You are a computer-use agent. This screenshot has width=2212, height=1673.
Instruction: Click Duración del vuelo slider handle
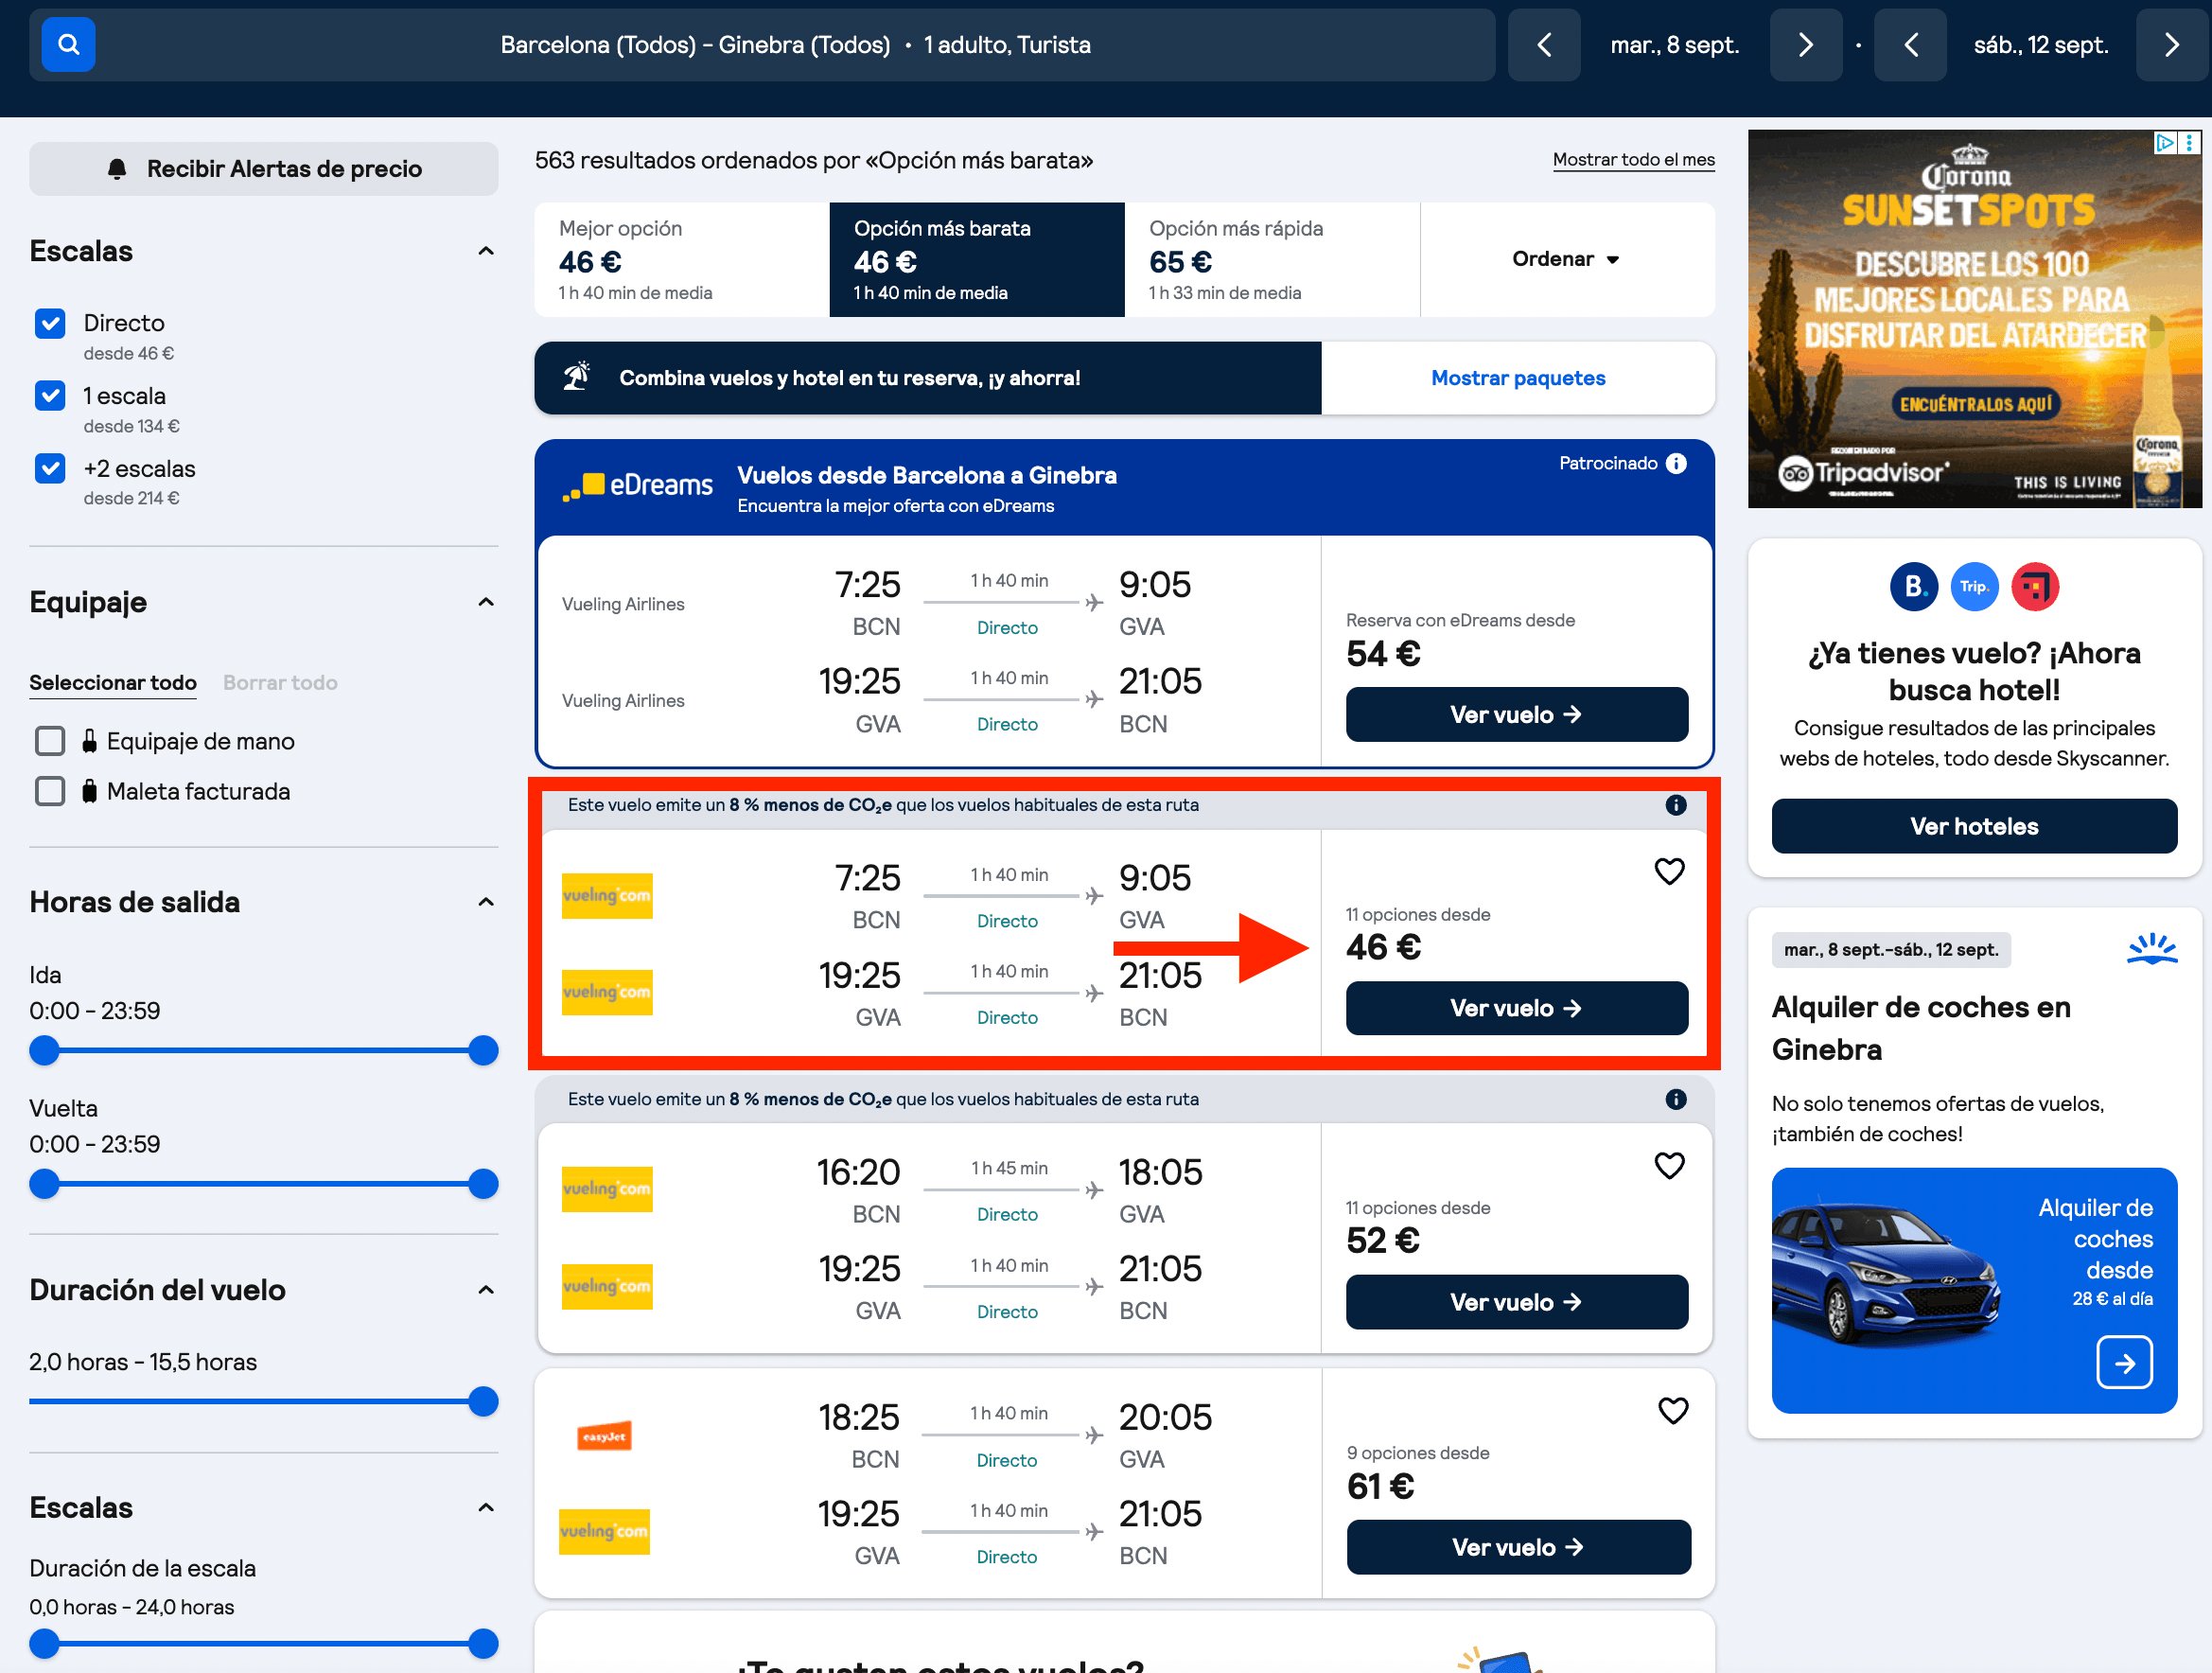point(483,1402)
